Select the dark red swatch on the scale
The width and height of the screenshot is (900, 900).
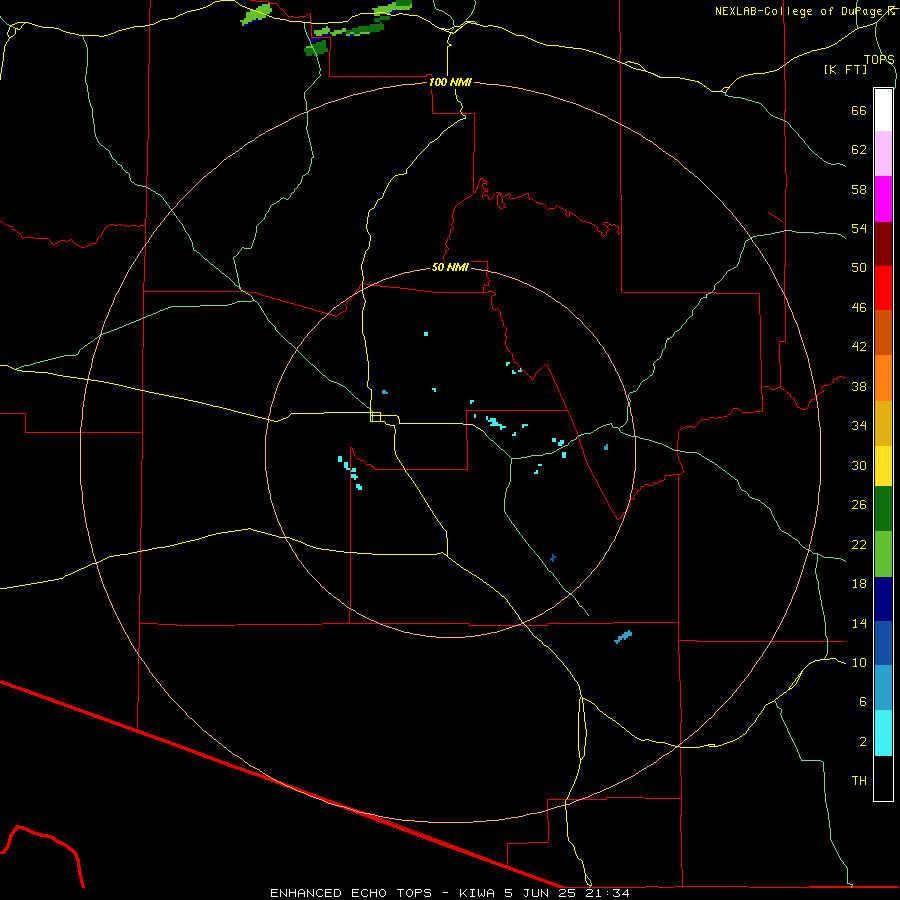pos(883,243)
